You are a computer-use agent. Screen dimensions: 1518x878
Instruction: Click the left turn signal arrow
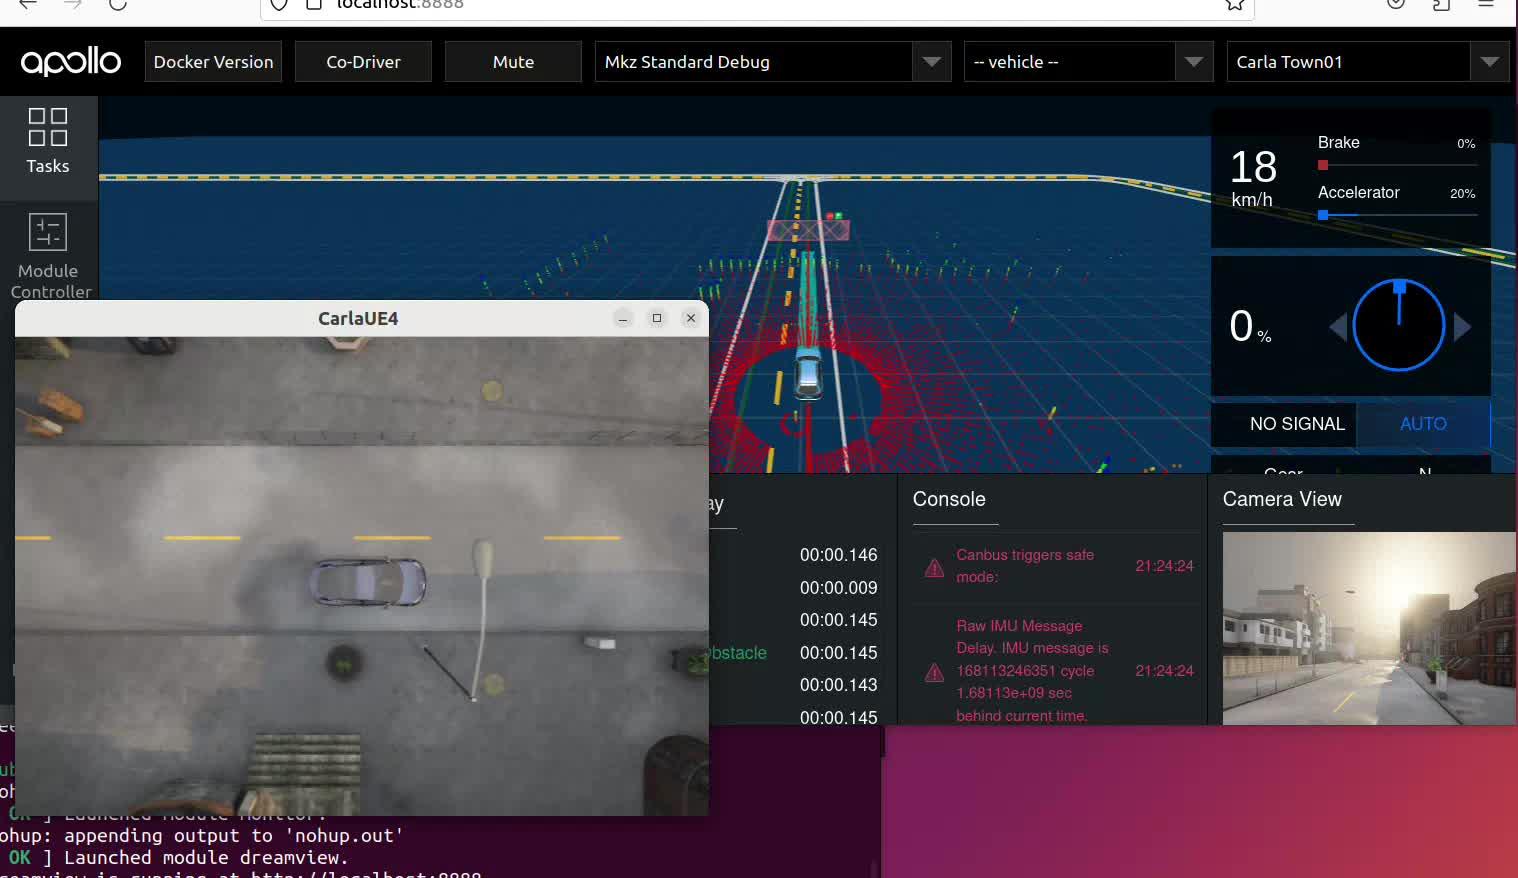[1338, 327]
